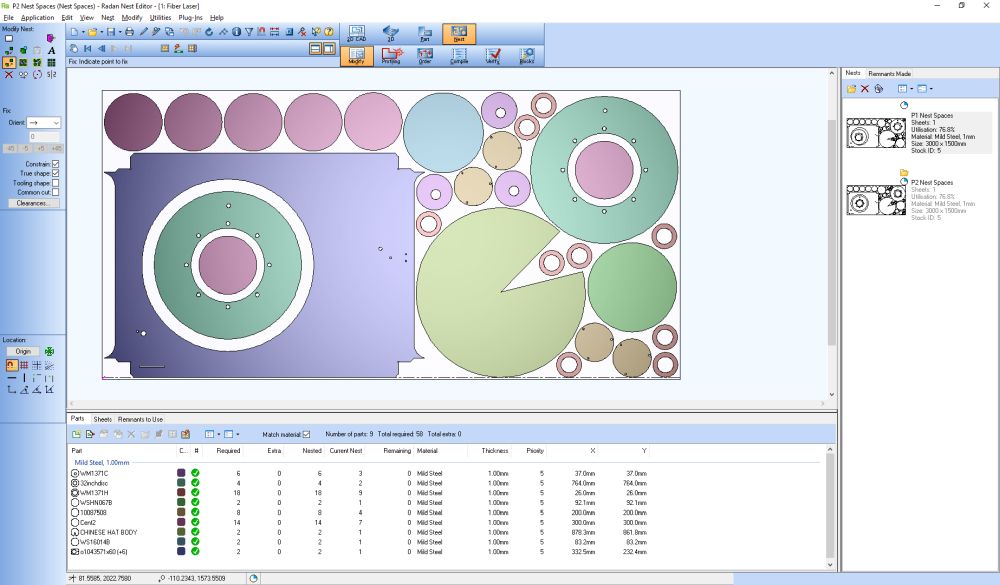Open the Utilities menu
This screenshot has width=1000, height=585.
[160, 18]
